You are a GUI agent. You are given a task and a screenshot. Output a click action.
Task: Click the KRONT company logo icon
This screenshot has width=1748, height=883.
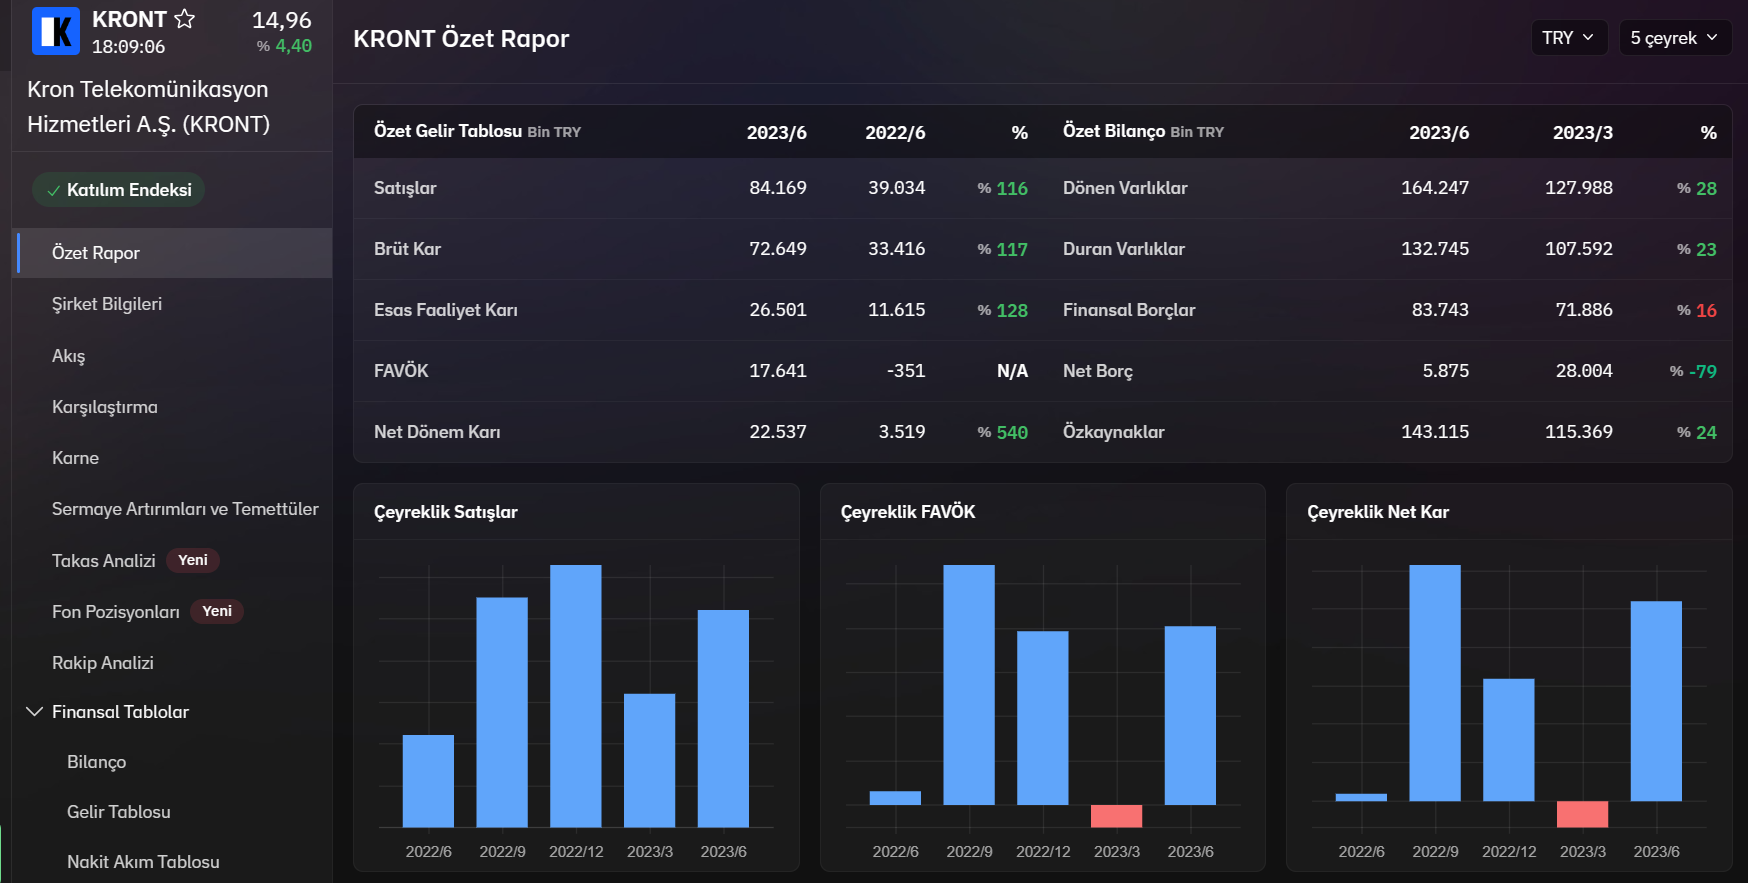(56, 31)
